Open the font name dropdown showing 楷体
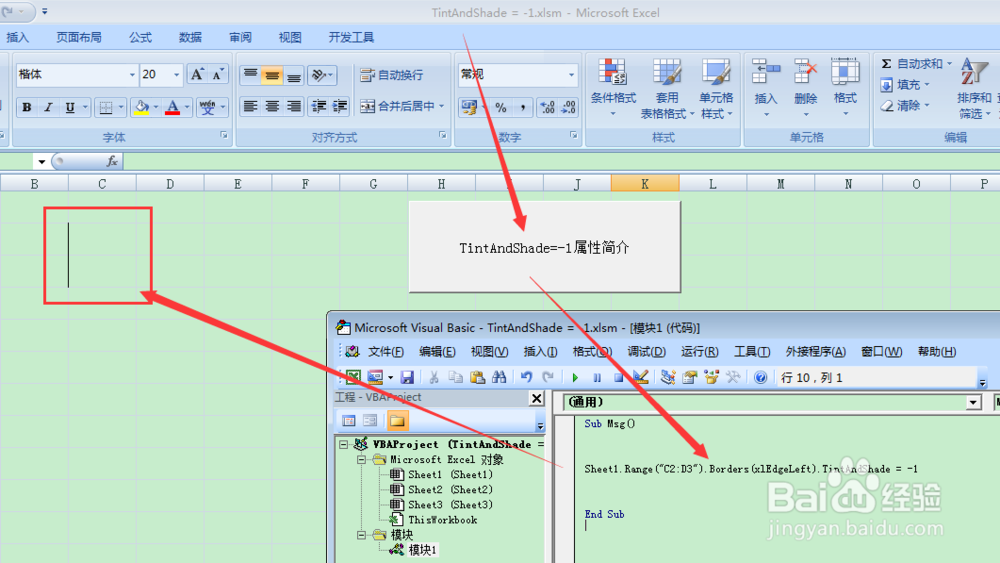 tap(132, 75)
